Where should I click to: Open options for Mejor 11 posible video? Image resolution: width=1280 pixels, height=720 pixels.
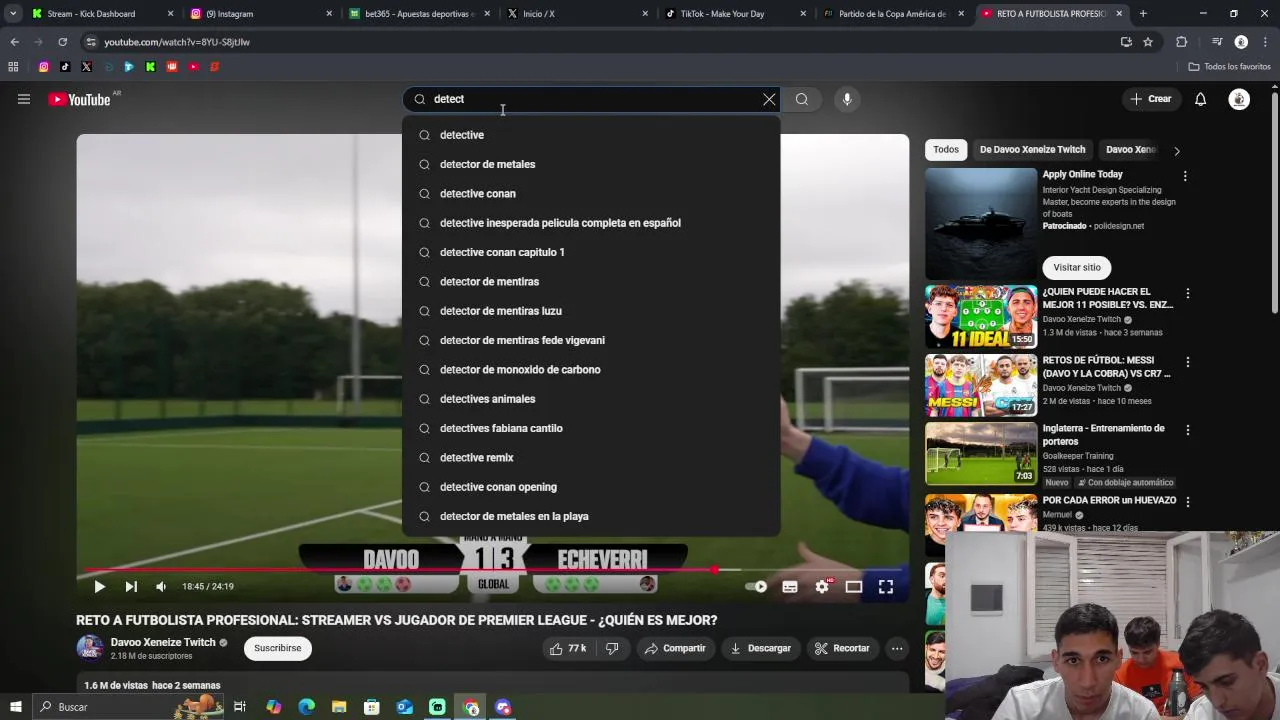pyautogui.click(x=1188, y=294)
